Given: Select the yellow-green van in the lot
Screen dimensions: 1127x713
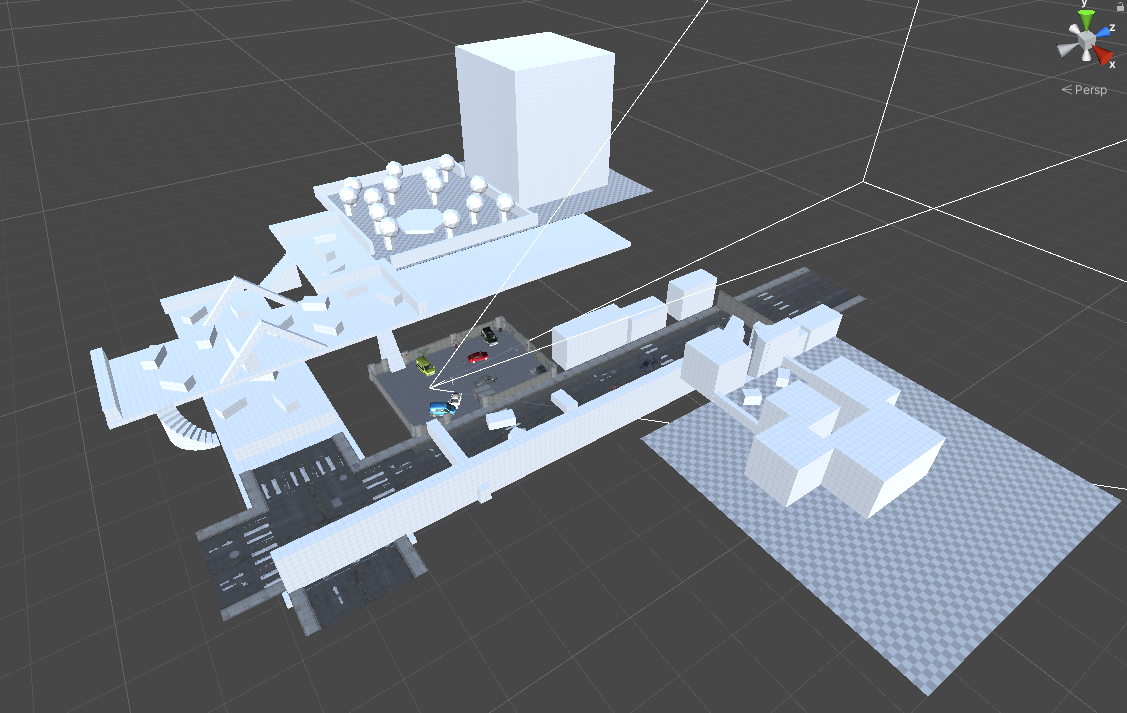Looking at the screenshot, I should (x=424, y=364).
